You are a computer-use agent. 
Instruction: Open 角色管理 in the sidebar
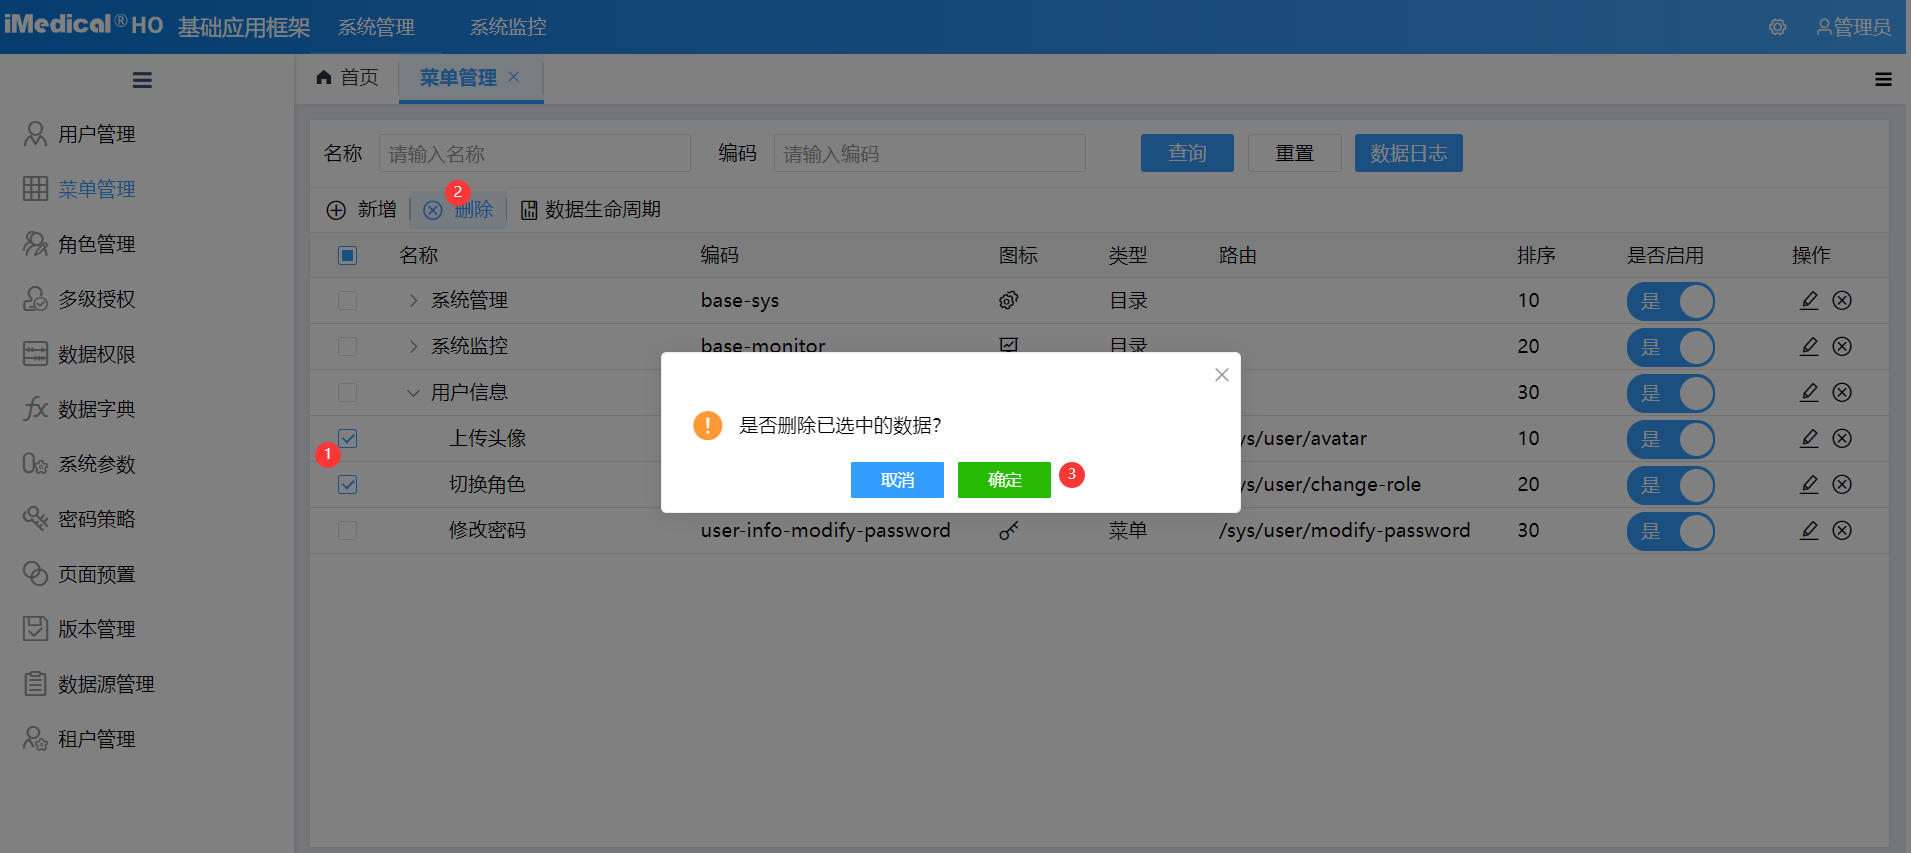[x=96, y=244]
